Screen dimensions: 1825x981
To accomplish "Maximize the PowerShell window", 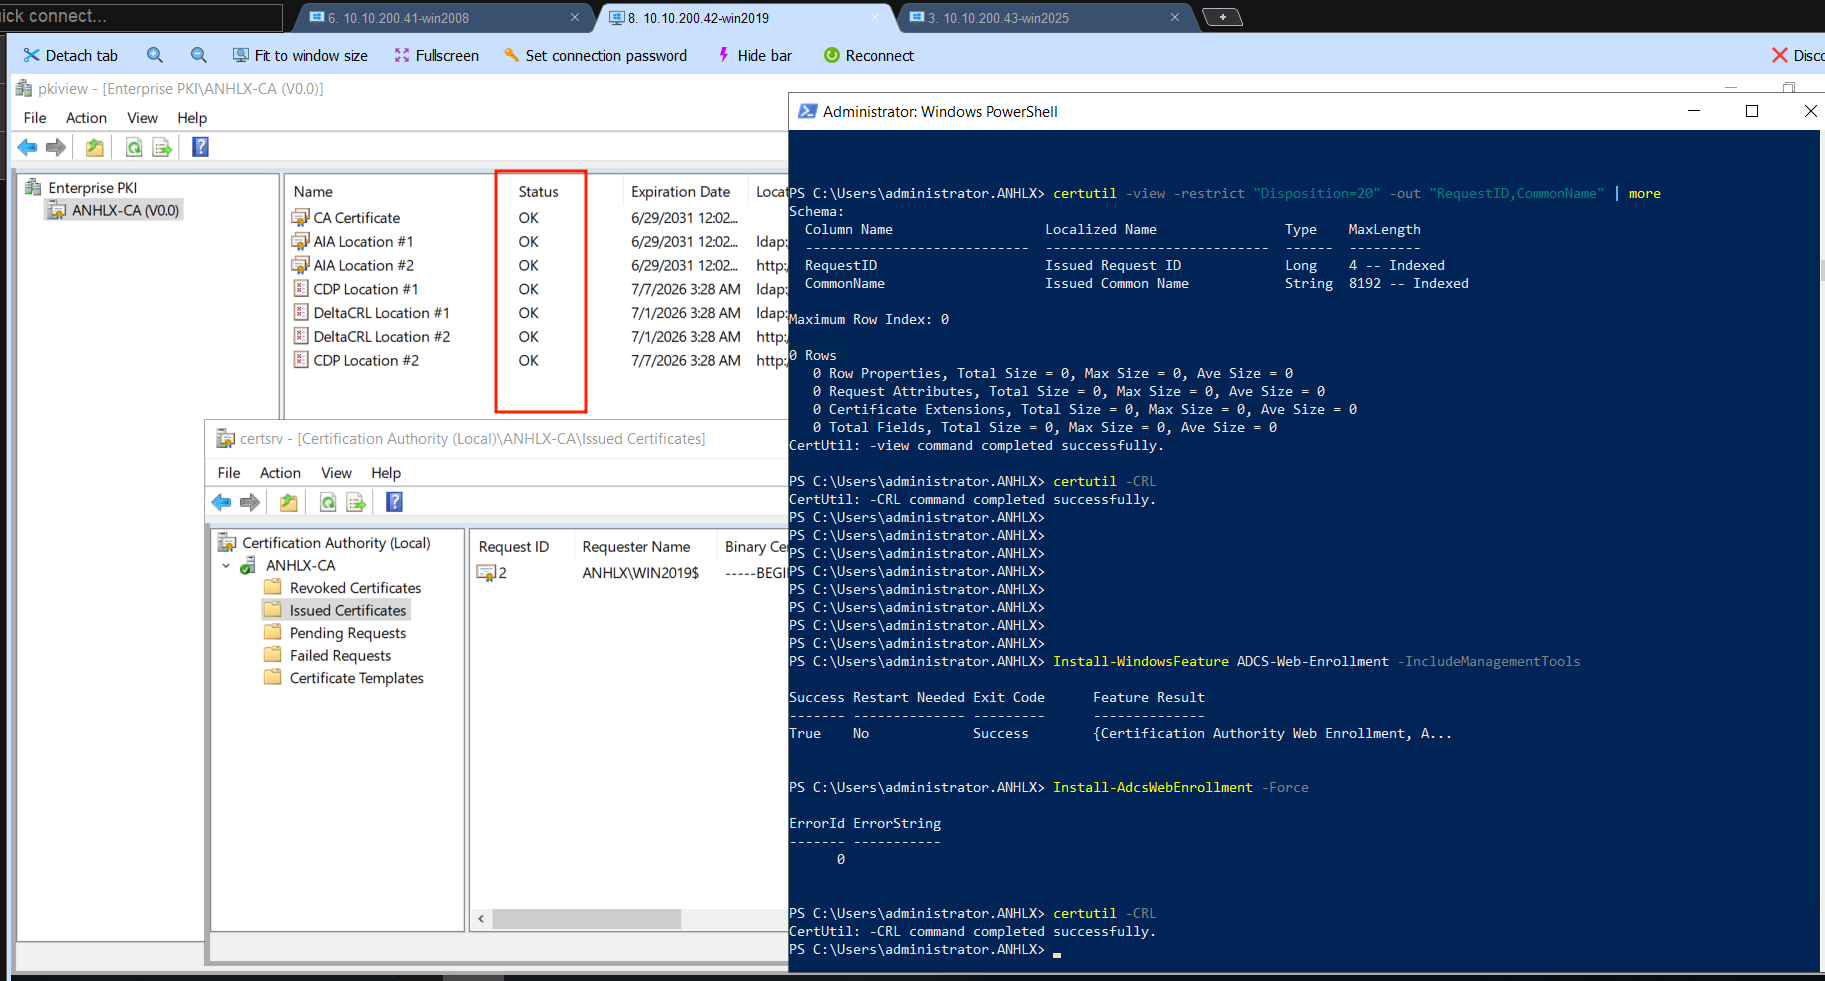I will (x=1752, y=111).
